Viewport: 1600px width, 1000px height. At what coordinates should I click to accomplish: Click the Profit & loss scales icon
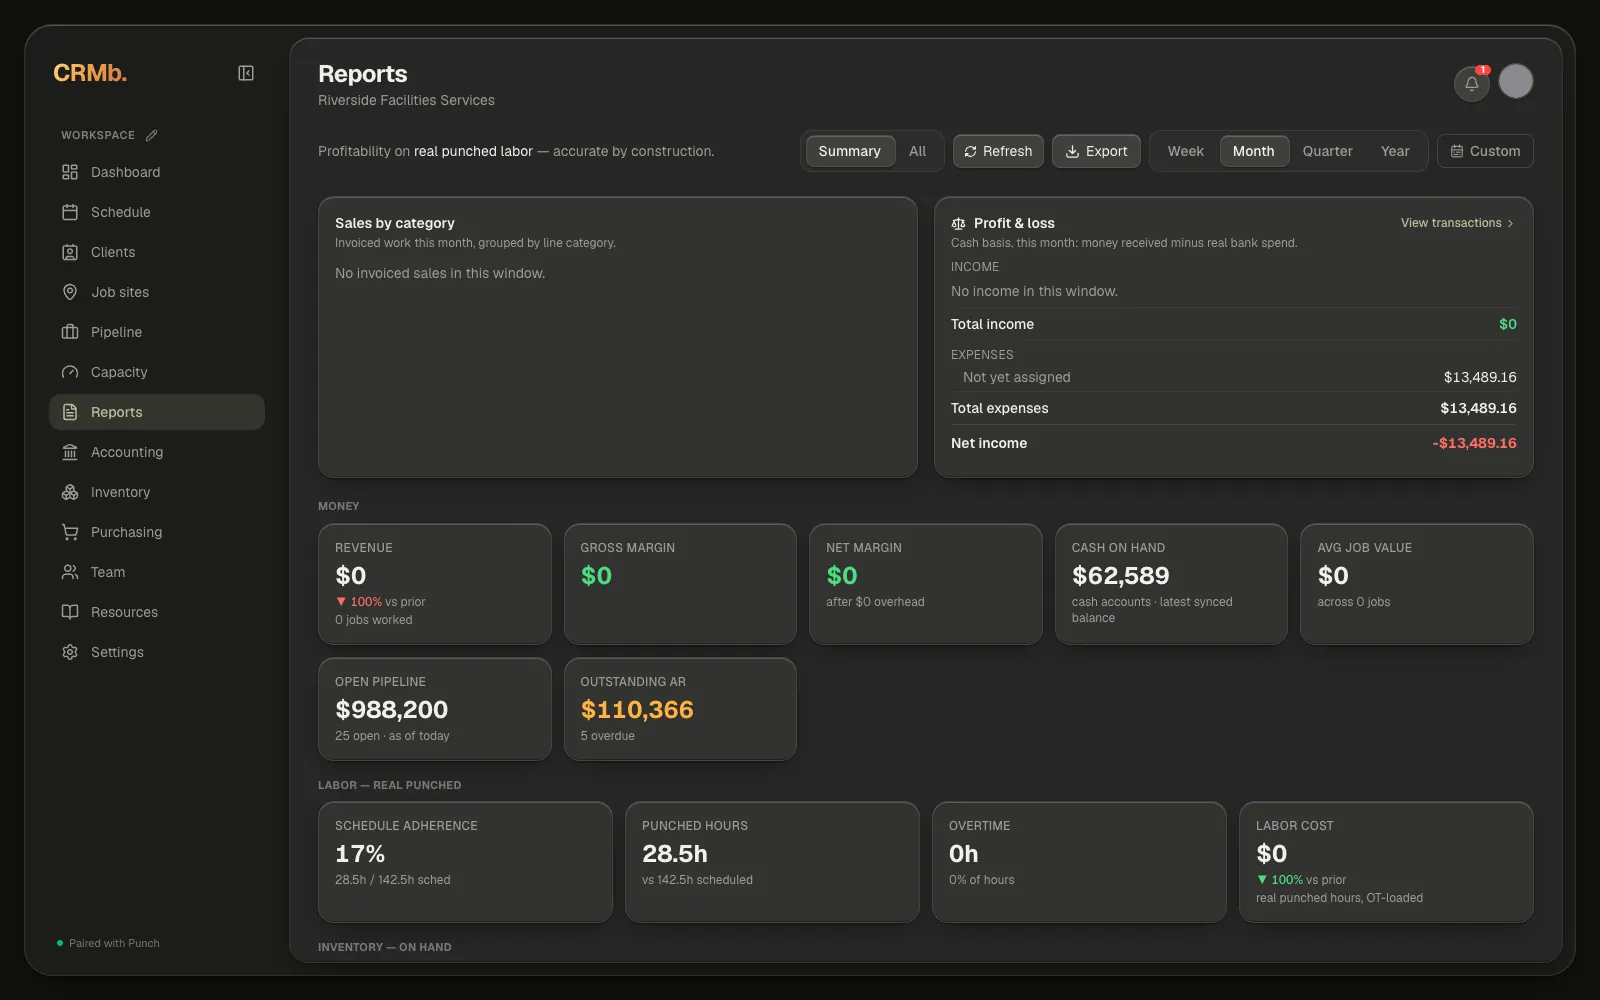click(958, 223)
